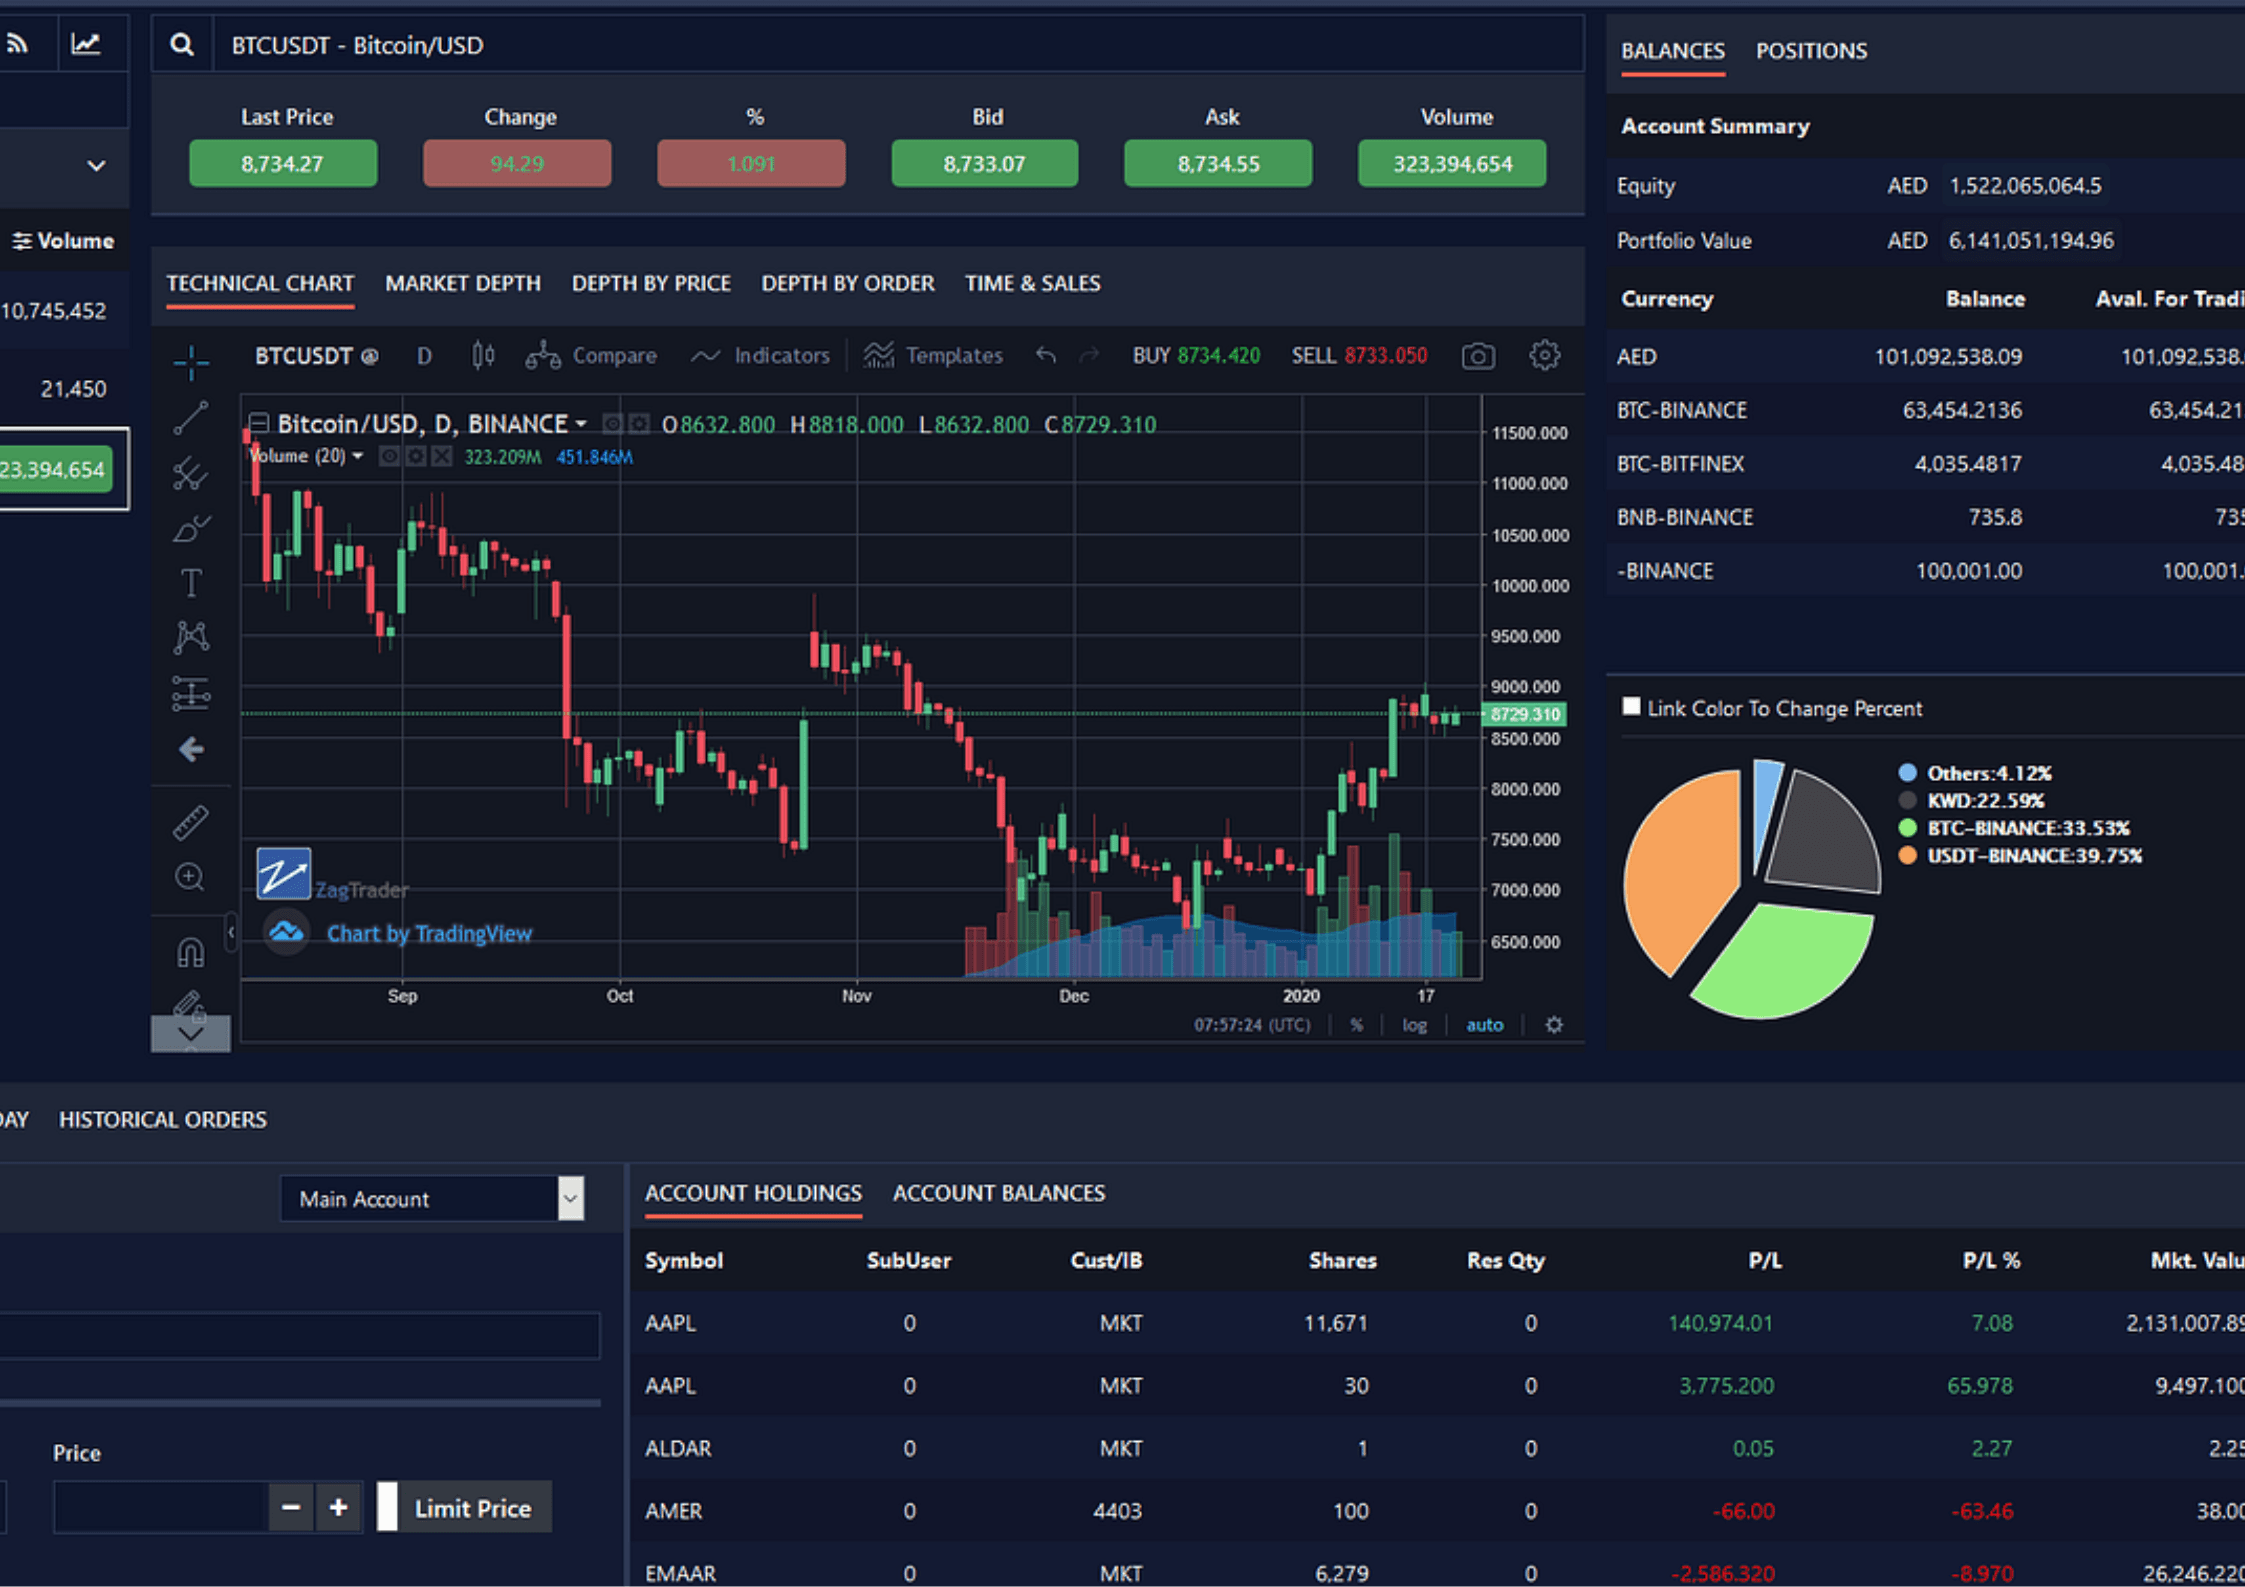Open Compare symbol tool
Image resolution: width=2245 pixels, height=1587 pixels.
592,355
